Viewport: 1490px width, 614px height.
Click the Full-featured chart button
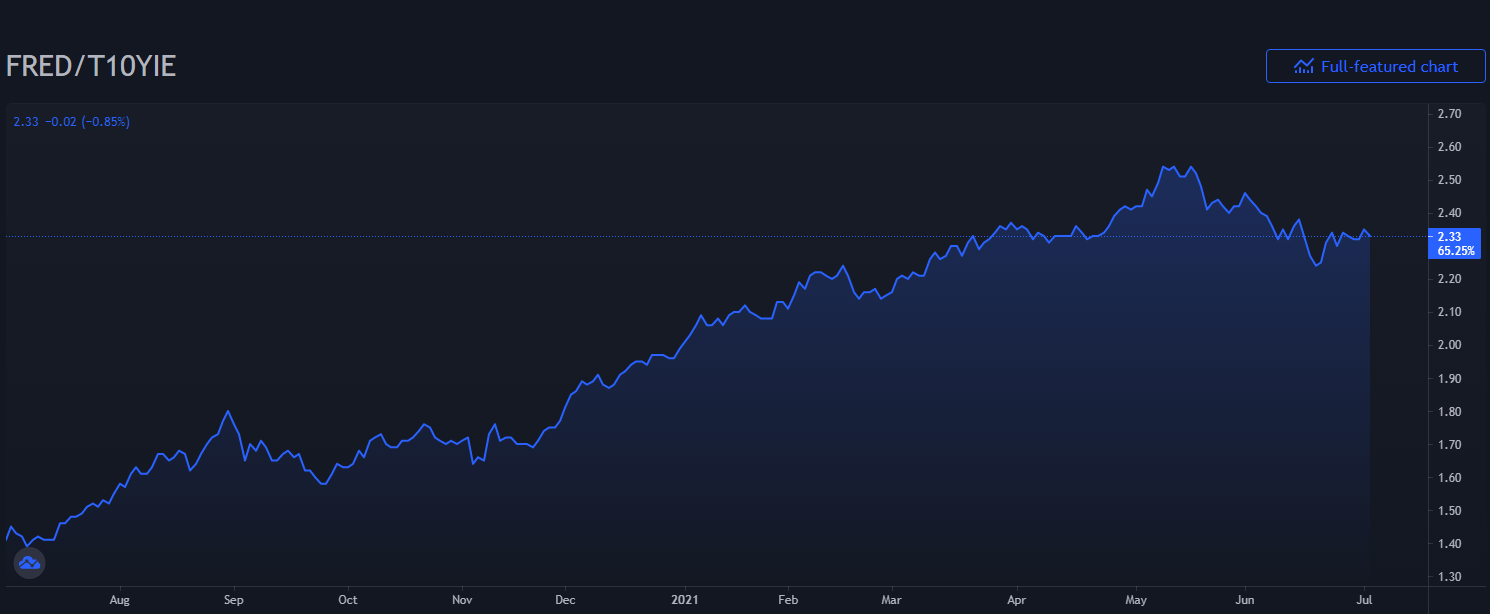(x=1375, y=66)
